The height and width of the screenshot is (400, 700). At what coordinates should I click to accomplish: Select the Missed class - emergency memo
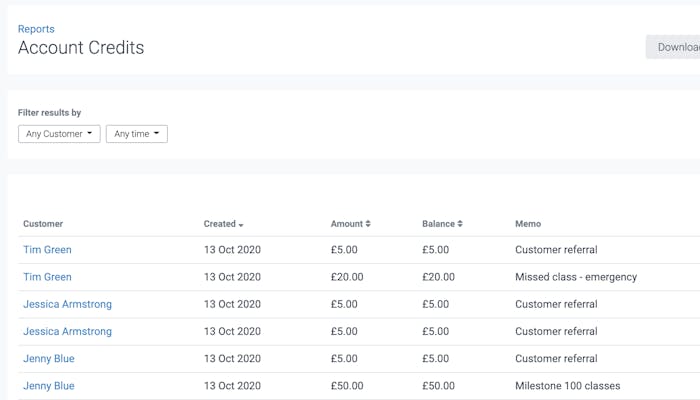(x=575, y=277)
